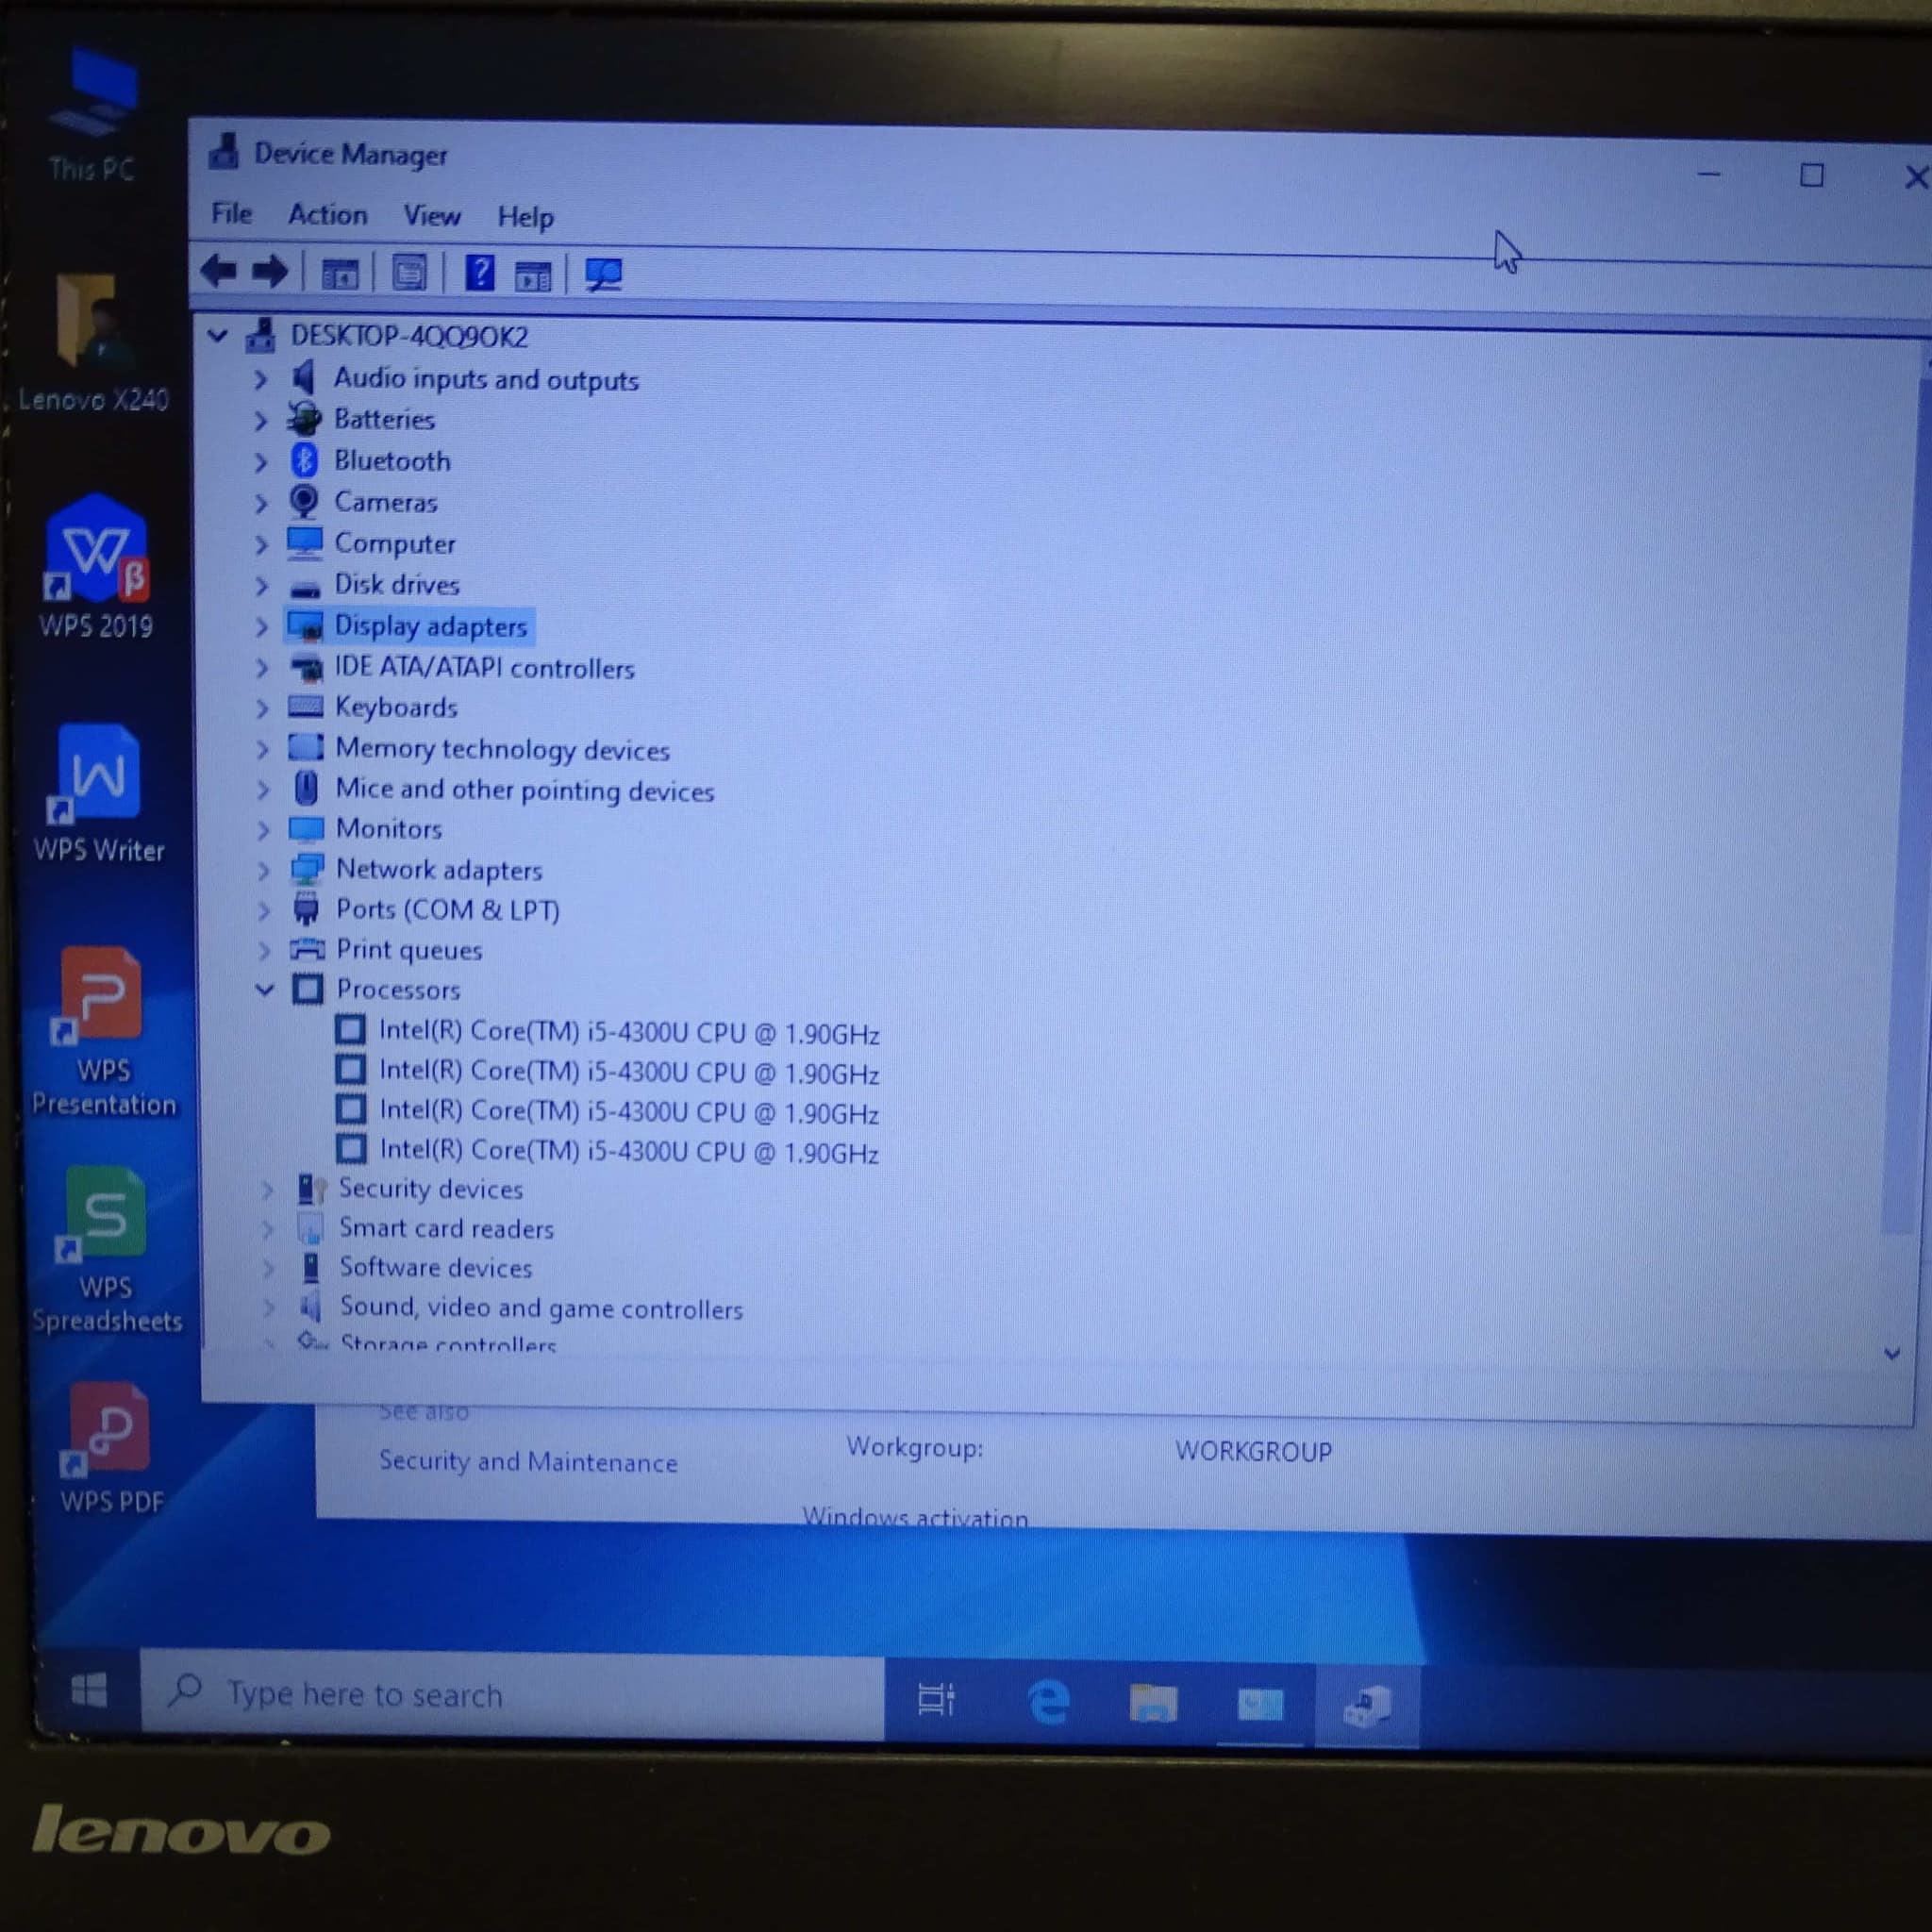Screen dimensions: 1932x1932
Task: Click the Show/Hide Console Tree toolbar icon
Action: pos(340,273)
